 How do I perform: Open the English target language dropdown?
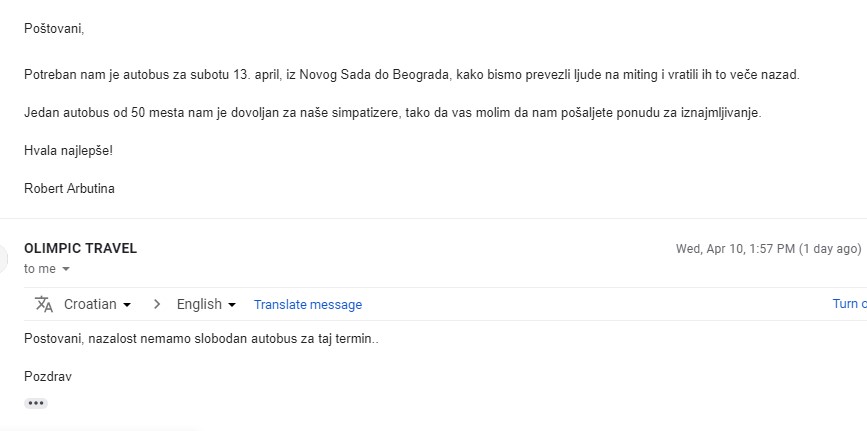click(206, 304)
